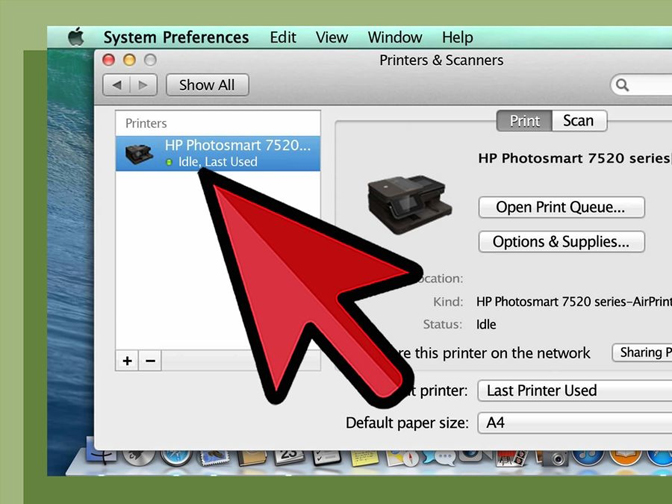This screenshot has width=672, height=504.
Task: Open the Help menu
Action: pyautogui.click(x=457, y=38)
